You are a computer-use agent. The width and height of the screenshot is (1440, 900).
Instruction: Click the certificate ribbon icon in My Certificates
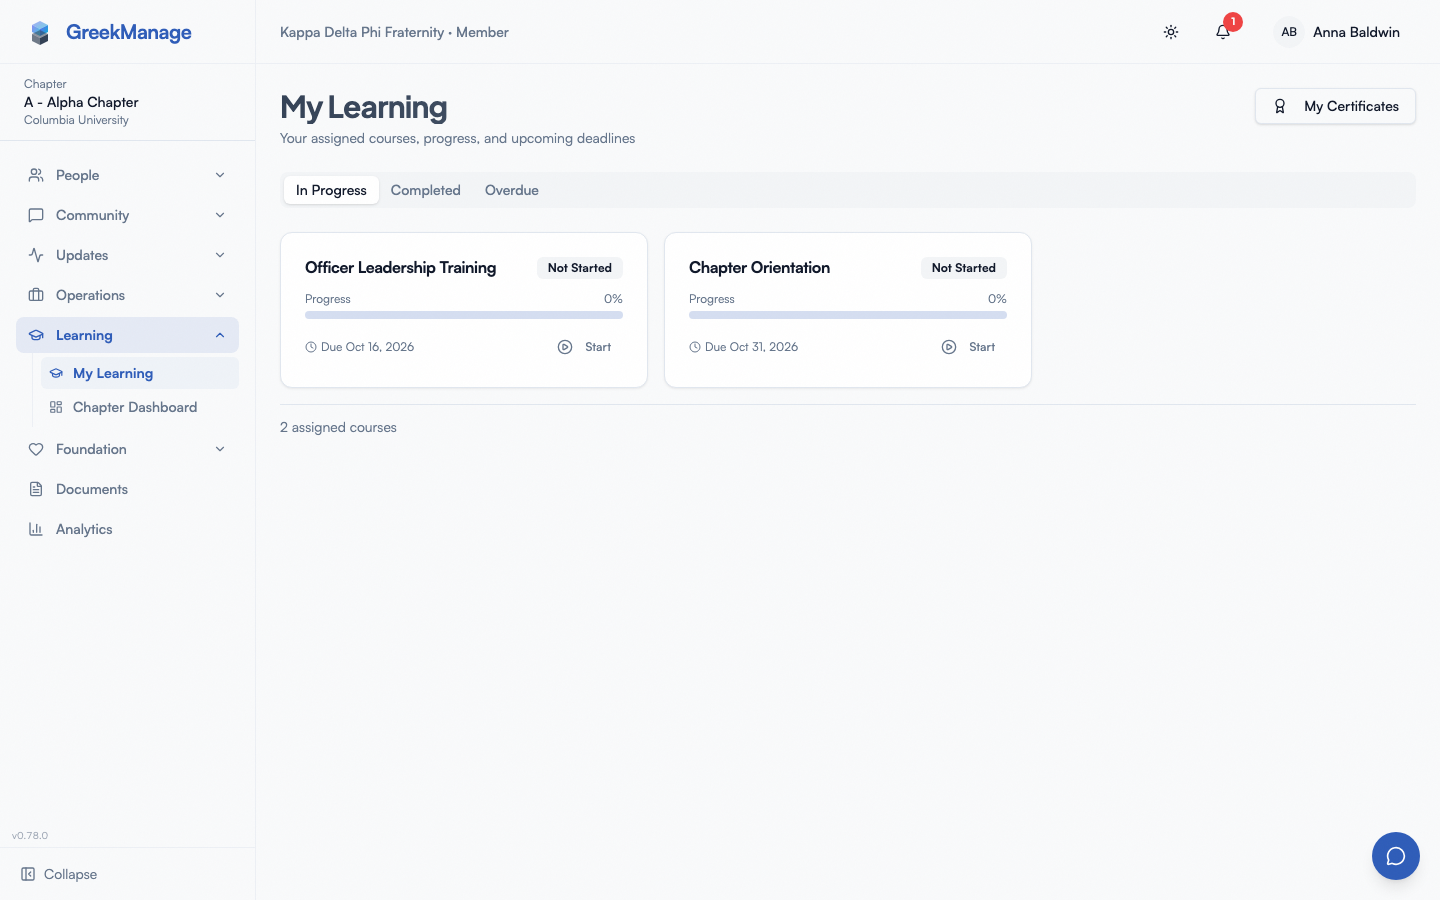click(x=1280, y=106)
